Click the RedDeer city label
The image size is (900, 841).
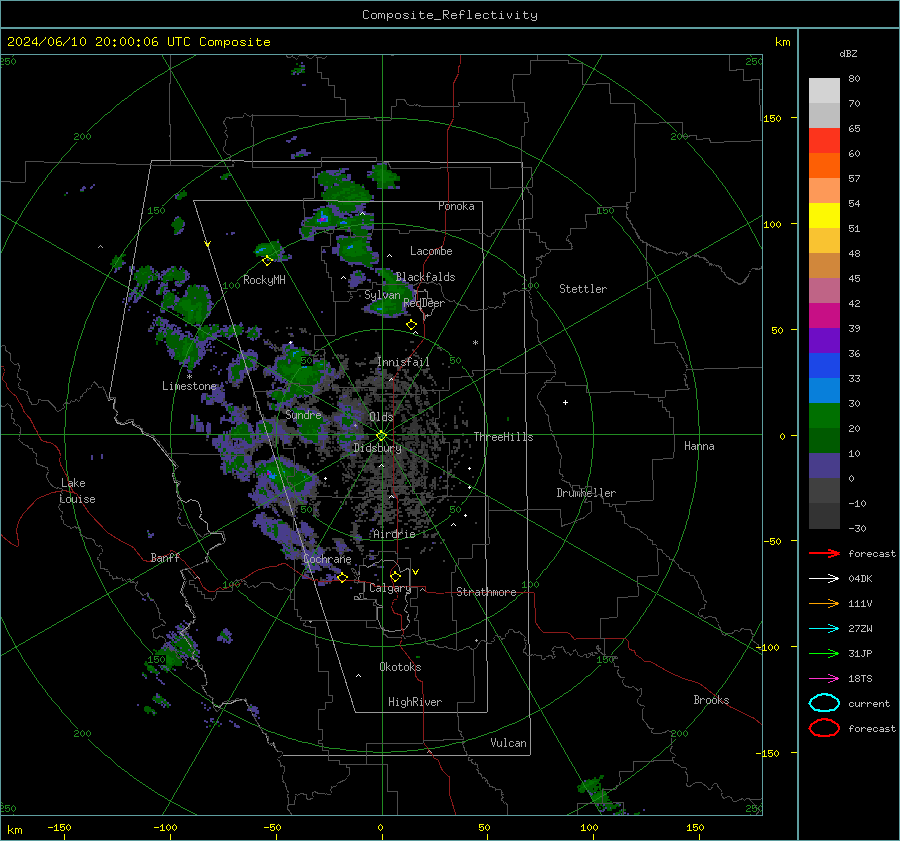tap(424, 303)
